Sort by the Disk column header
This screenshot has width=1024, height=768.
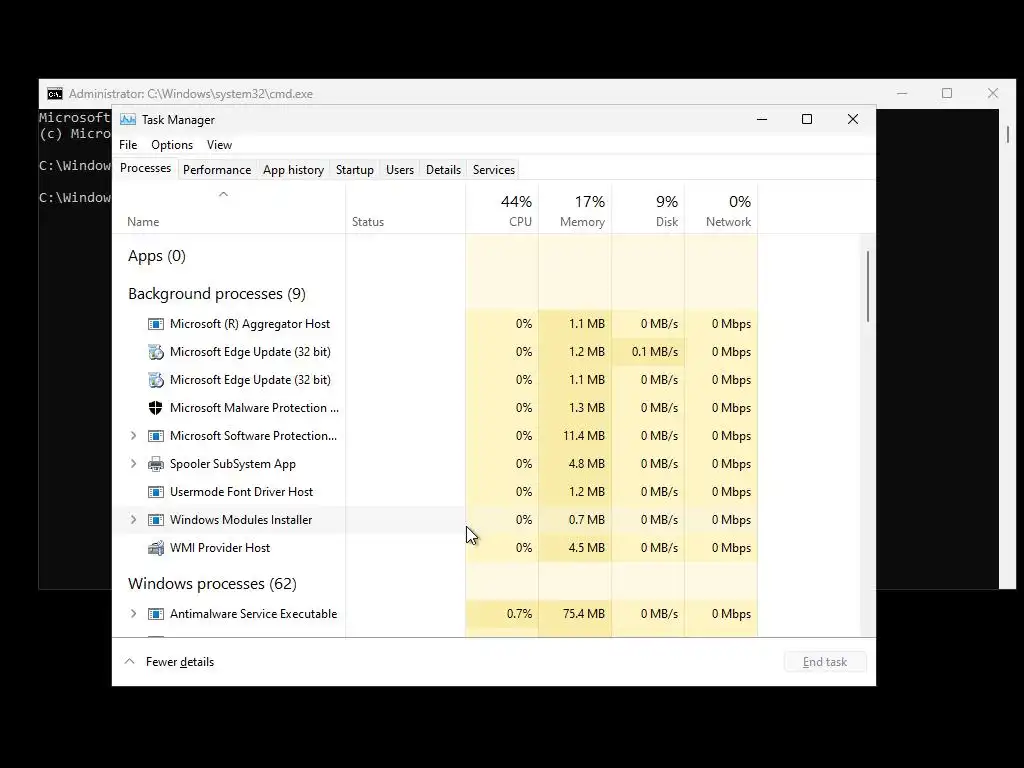point(648,209)
